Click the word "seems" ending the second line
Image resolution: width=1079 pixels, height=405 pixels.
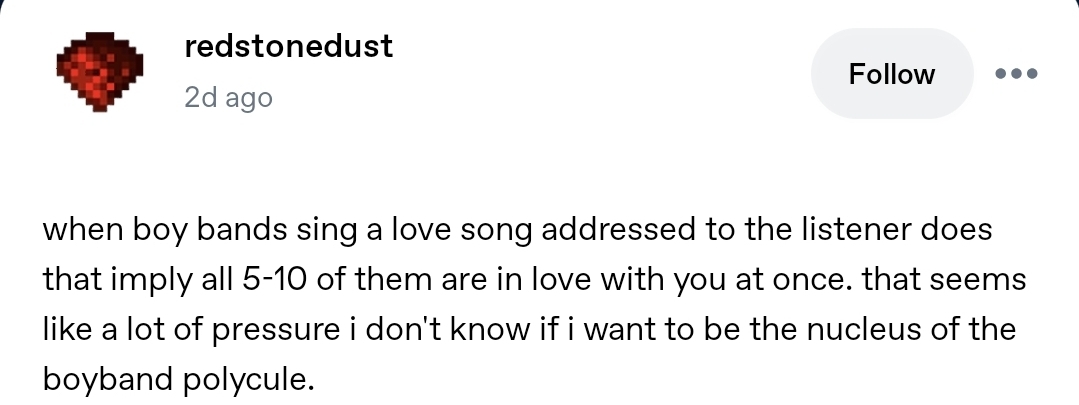tap(985, 280)
